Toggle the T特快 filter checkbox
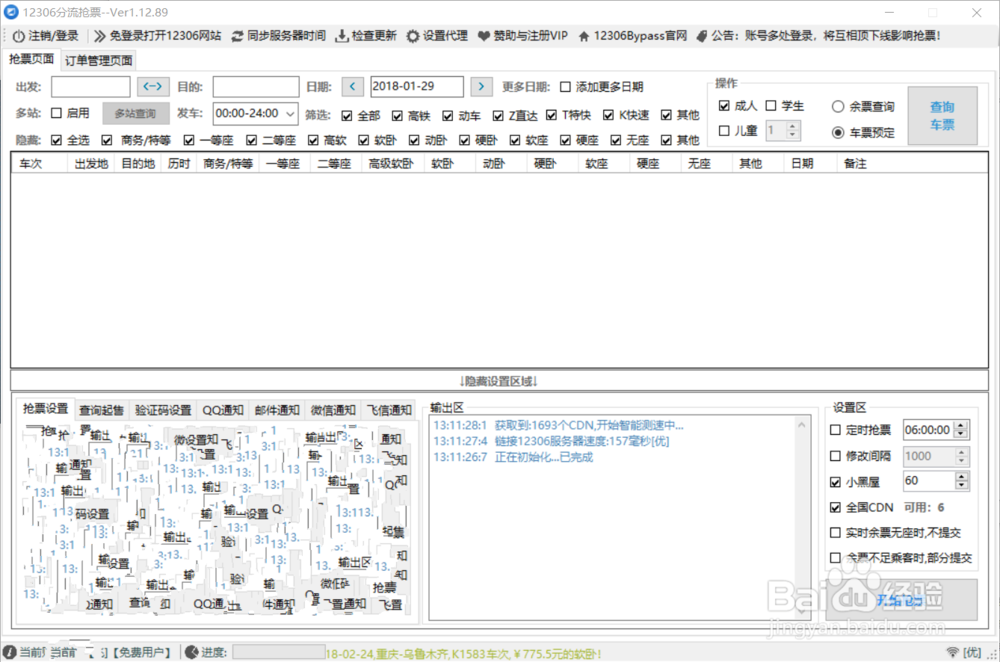The image size is (1000, 662). tap(552, 115)
